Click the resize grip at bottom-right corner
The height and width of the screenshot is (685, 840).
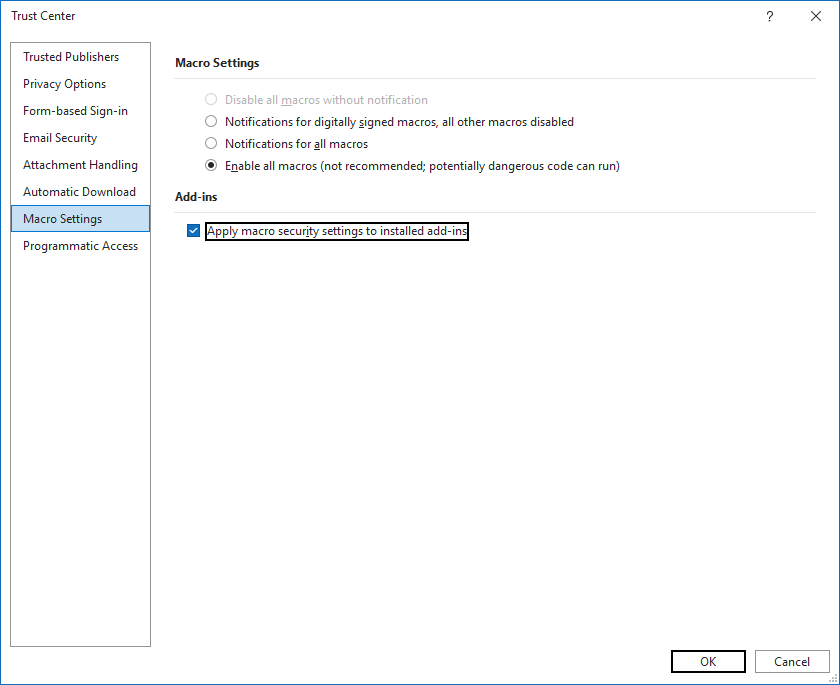(x=834, y=679)
